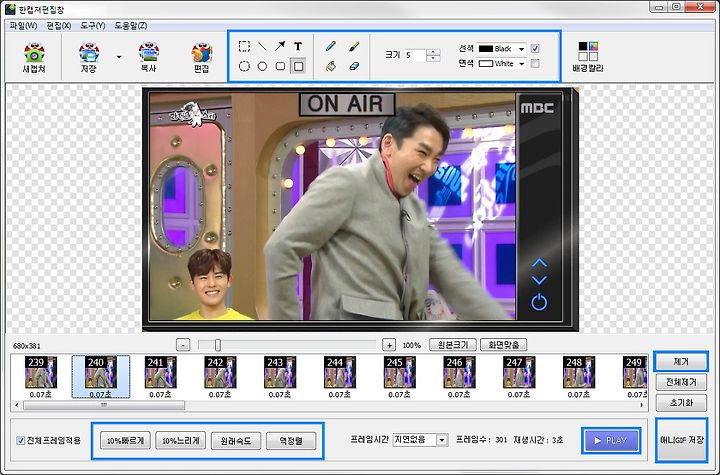
Task: Open the dropdown arrow next to 저장
Action: pos(119,57)
